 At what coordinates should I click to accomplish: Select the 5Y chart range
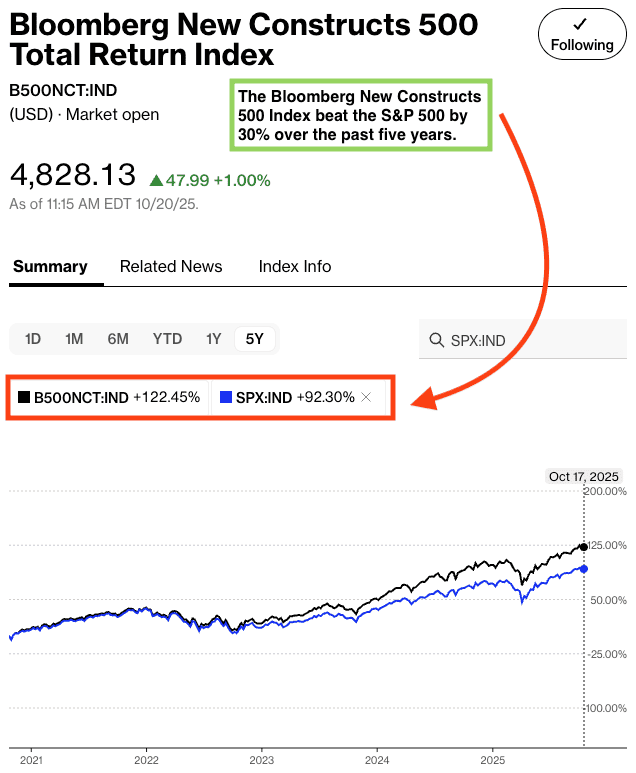pos(254,339)
